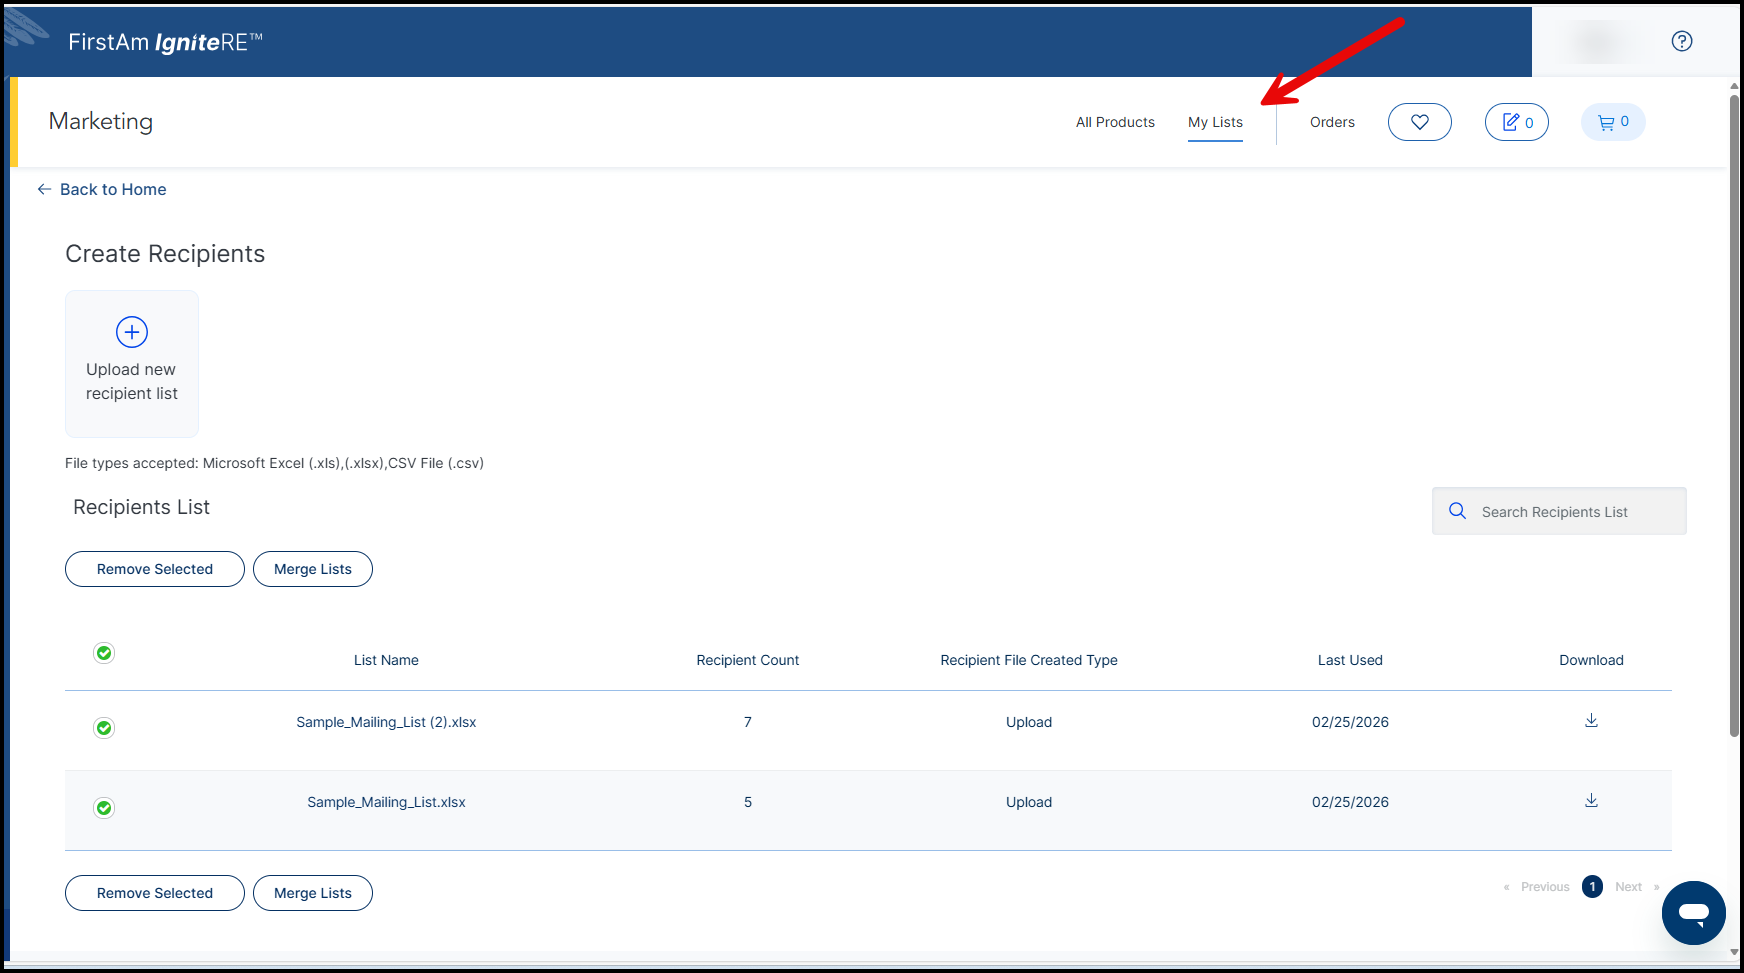Uncheck Sample_Mailing_List.xlsx row checkbox
The image size is (1744, 973).
[x=104, y=808]
